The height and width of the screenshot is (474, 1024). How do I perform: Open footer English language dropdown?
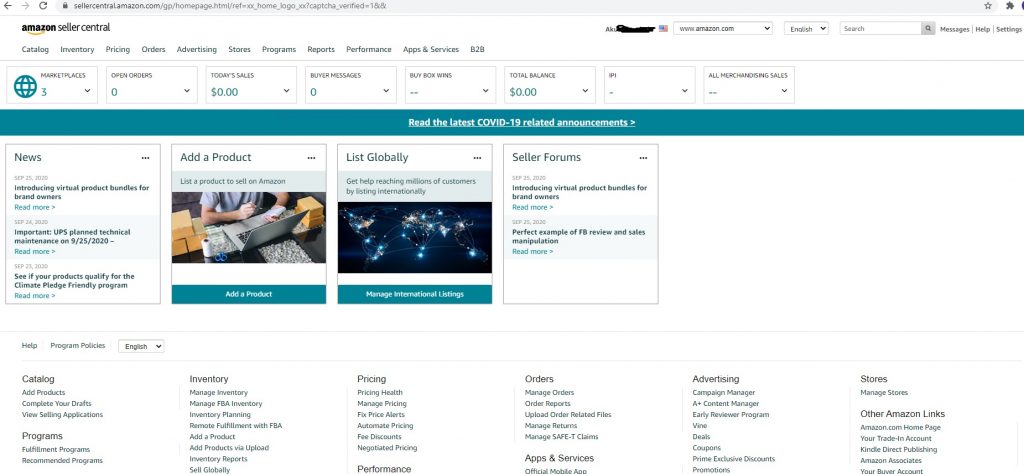click(141, 347)
